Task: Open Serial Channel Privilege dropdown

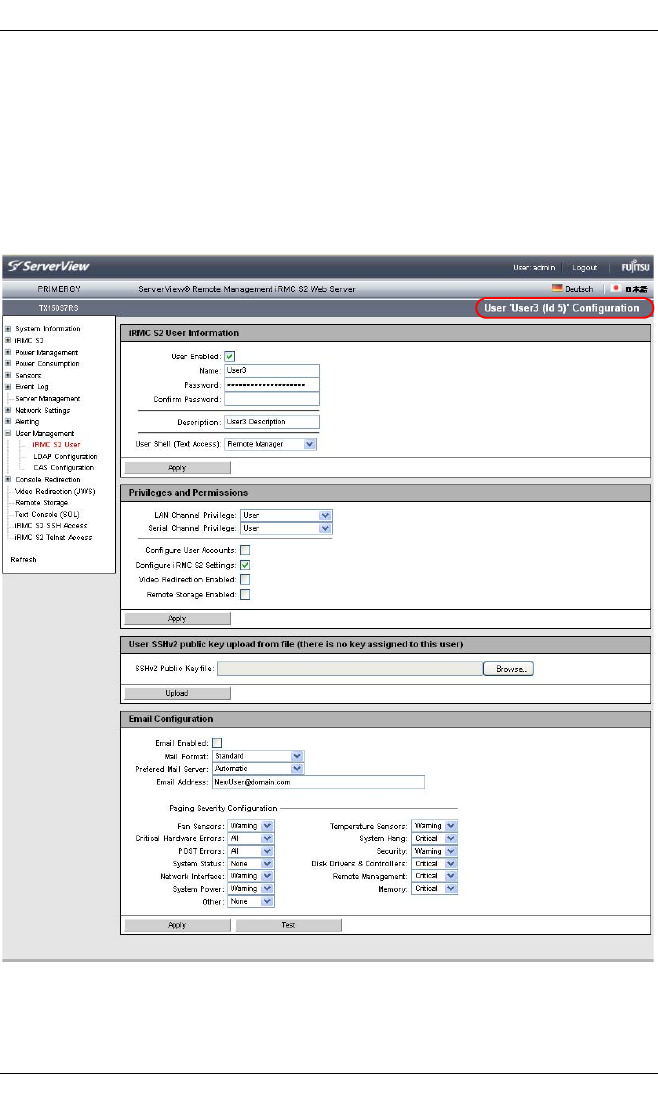Action: pyautogui.click(x=286, y=529)
